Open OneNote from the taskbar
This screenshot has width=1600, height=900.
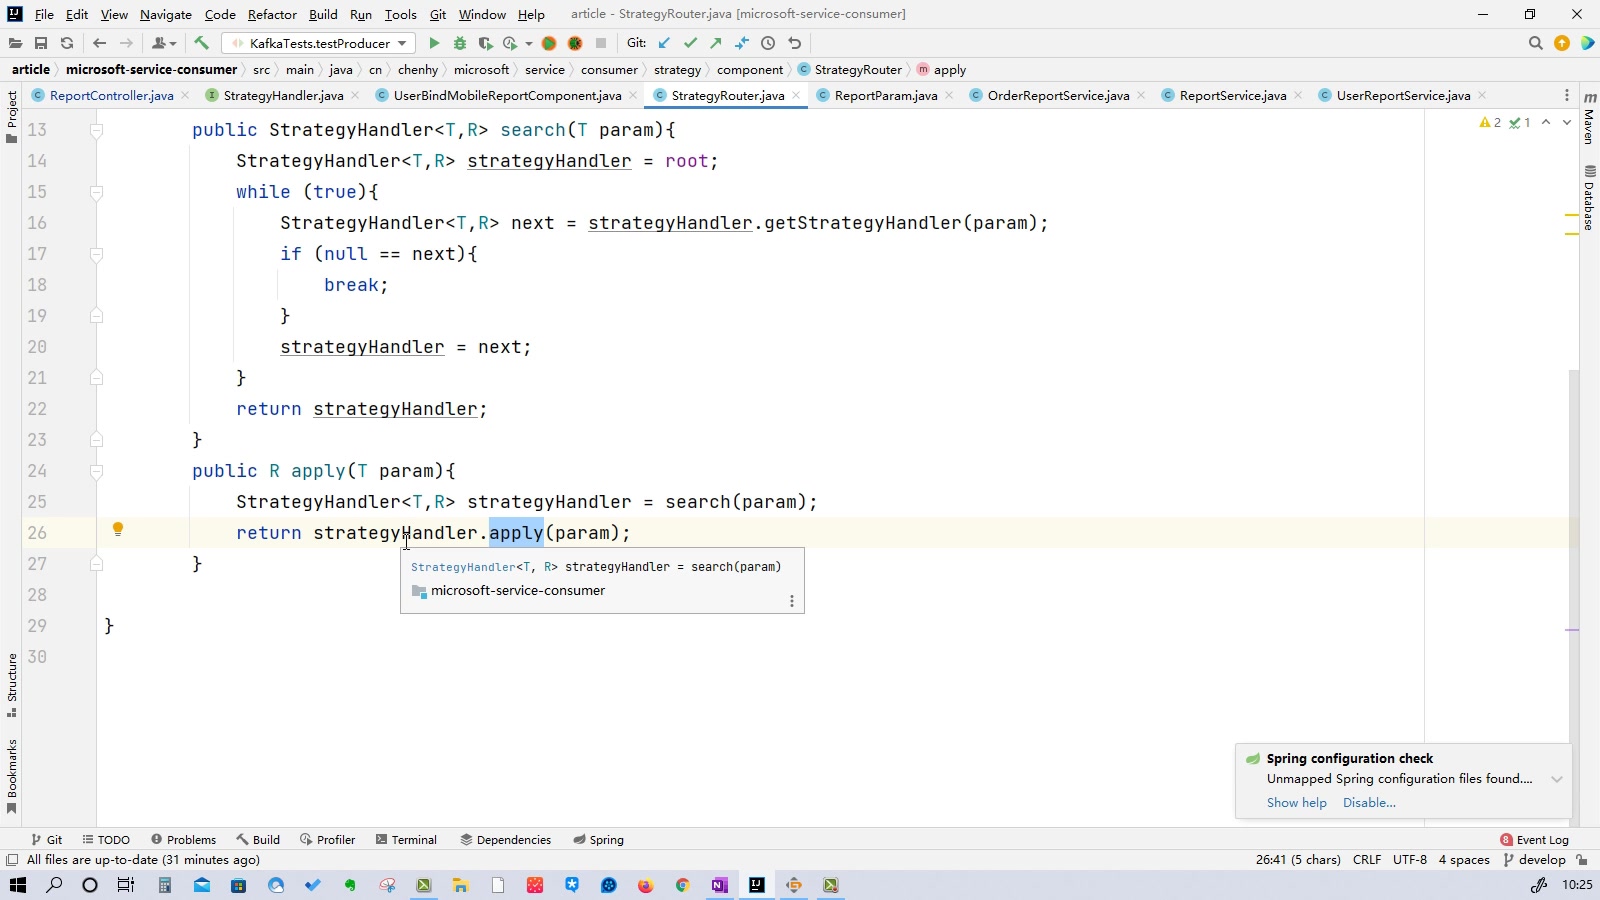(719, 885)
